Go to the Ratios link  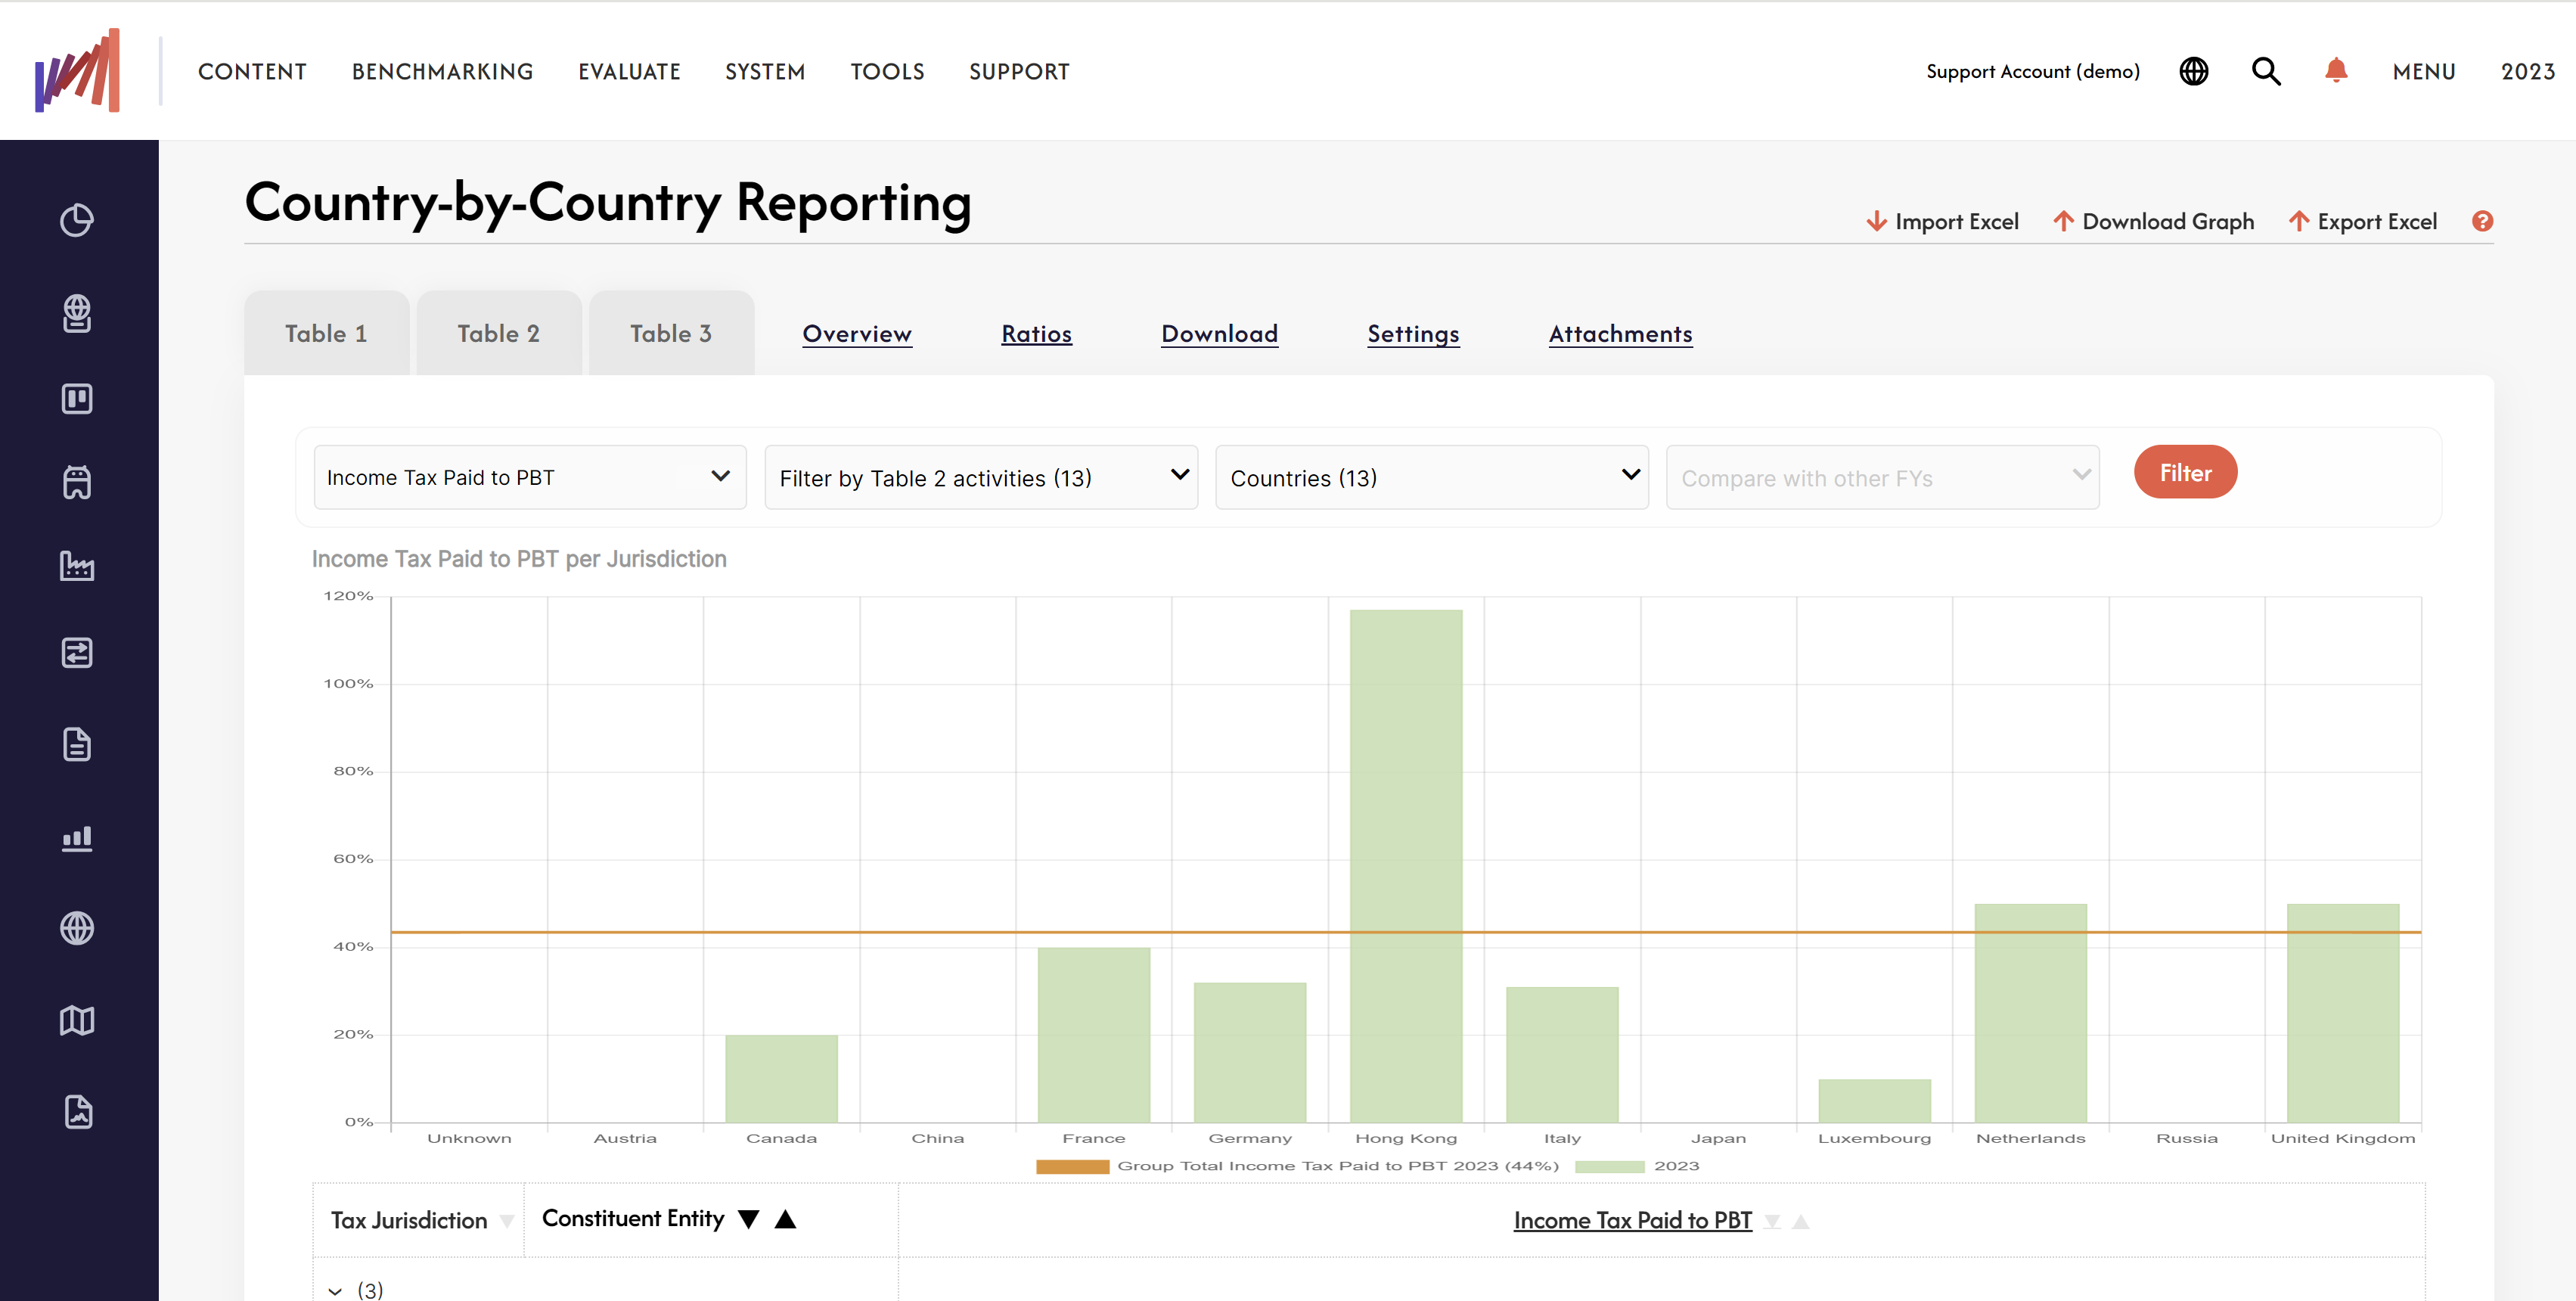point(1036,333)
